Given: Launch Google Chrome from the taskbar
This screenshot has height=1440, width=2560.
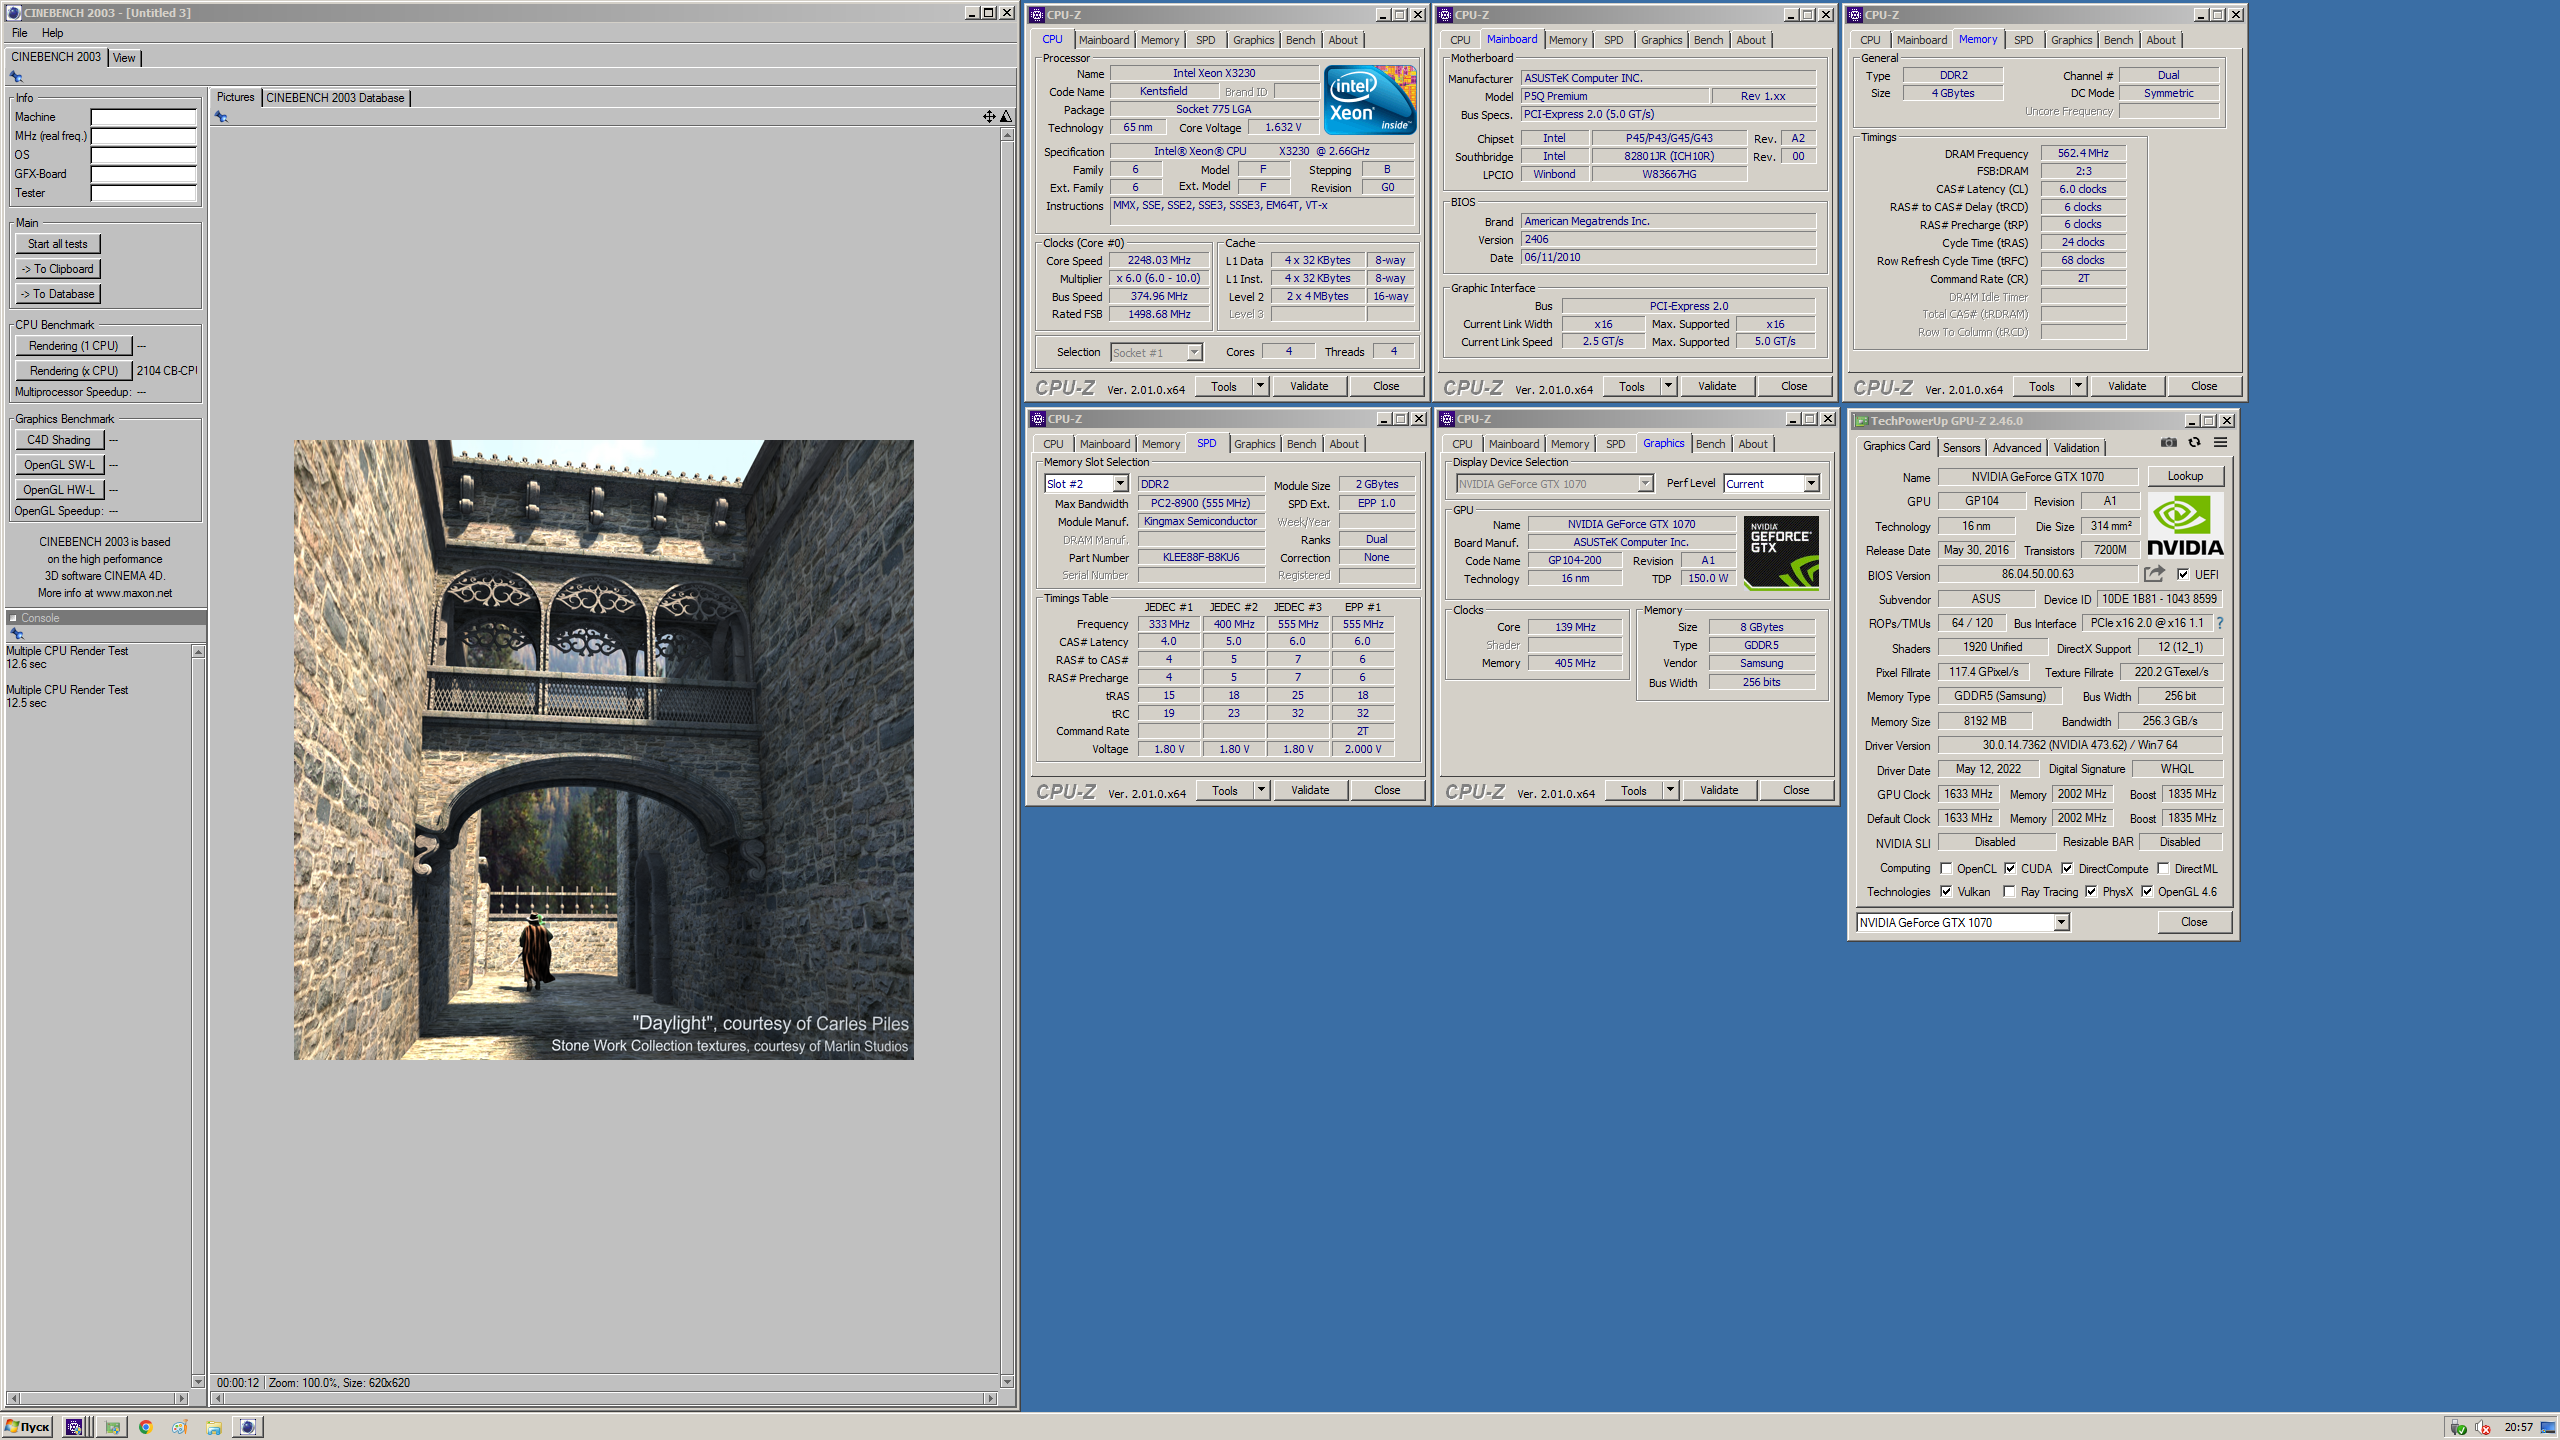Looking at the screenshot, I should [146, 1427].
